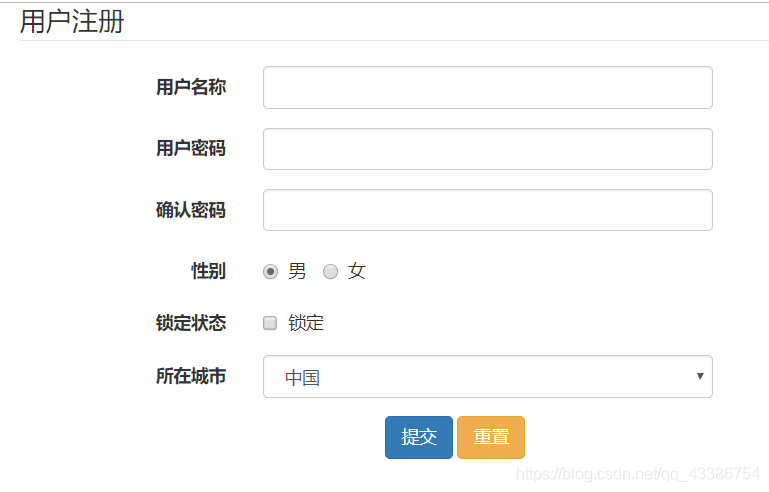
Task: Reset the form using 重置 button
Action: (x=491, y=438)
